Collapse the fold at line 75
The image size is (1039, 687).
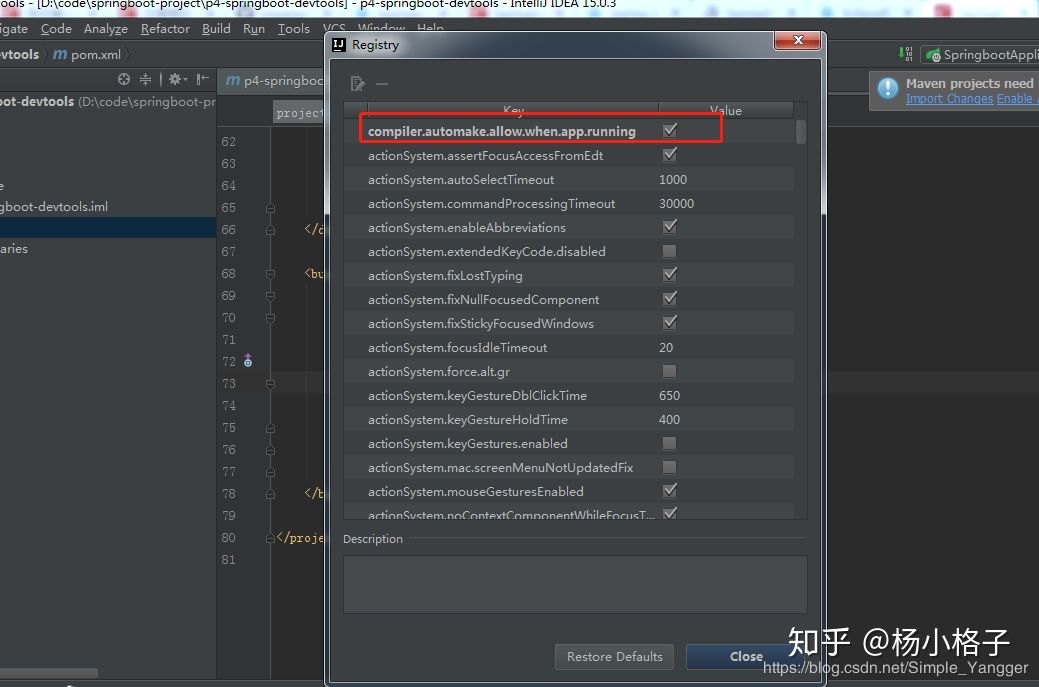270,428
